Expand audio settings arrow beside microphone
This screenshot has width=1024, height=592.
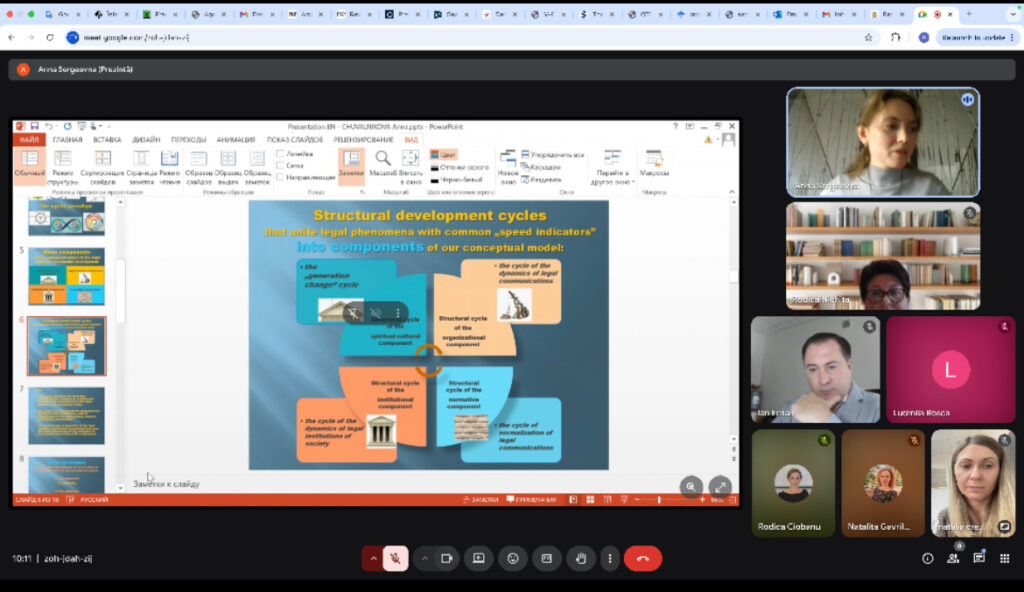pyautogui.click(x=372, y=558)
